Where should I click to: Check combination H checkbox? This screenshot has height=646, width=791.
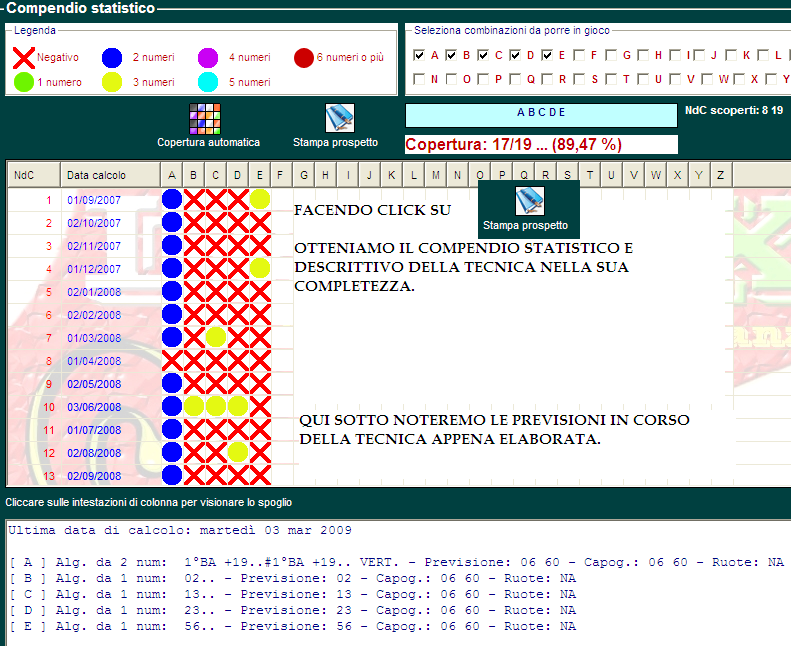pos(643,55)
